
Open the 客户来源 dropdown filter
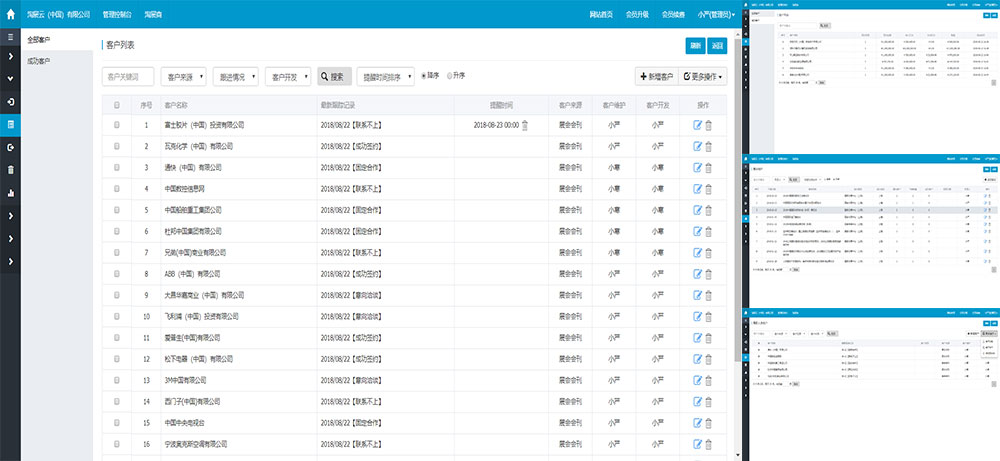[184, 76]
